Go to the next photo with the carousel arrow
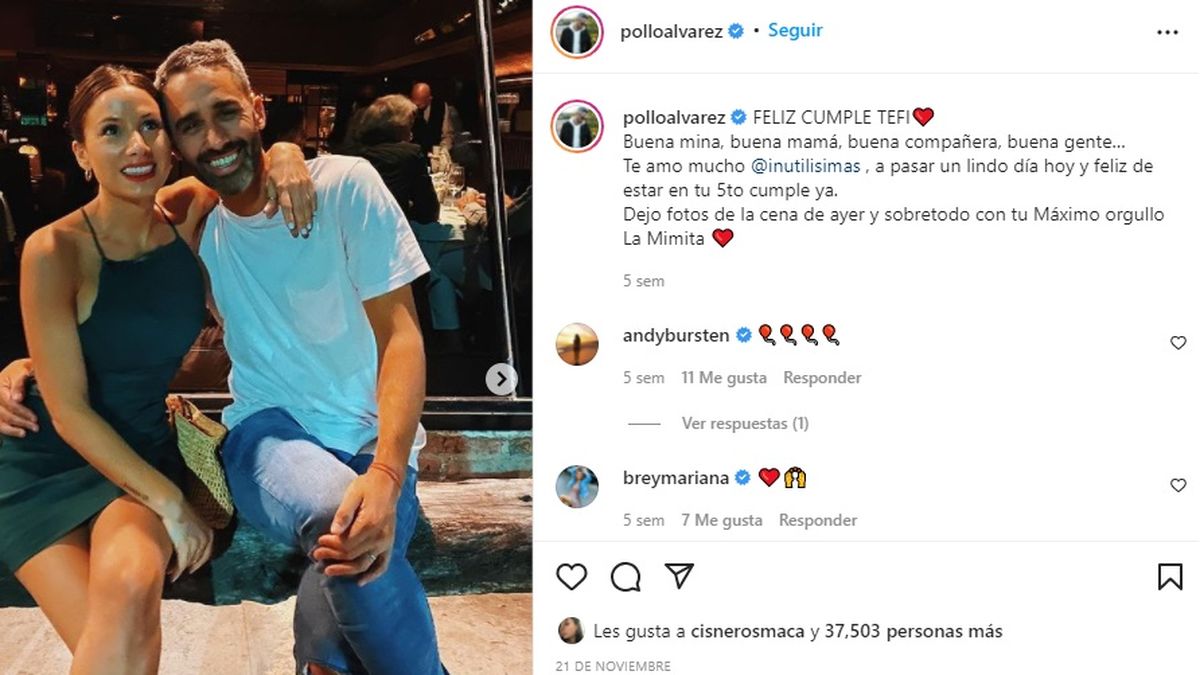1200x675 pixels. [x=501, y=379]
